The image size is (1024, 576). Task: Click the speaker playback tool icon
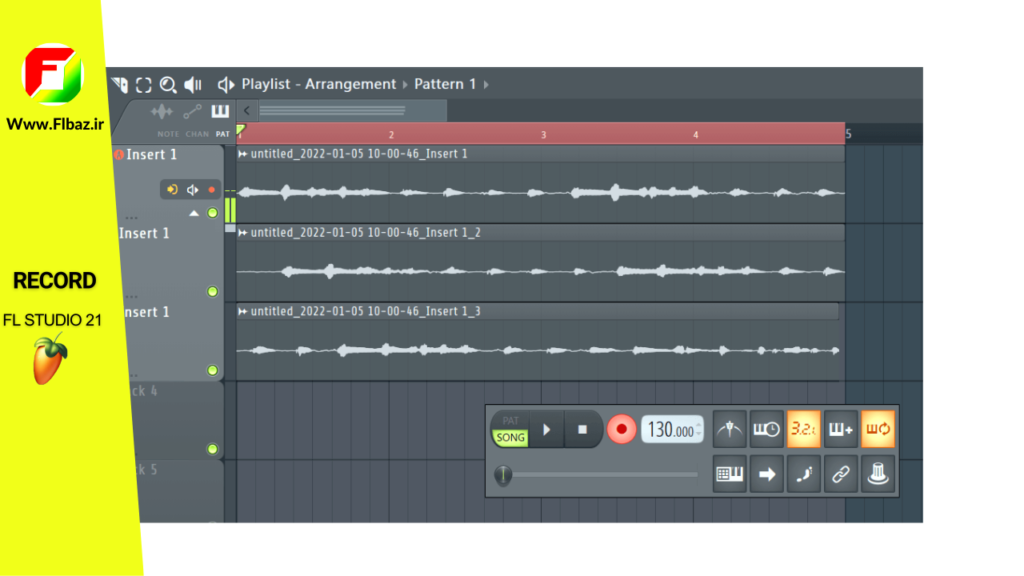click(x=193, y=84)
